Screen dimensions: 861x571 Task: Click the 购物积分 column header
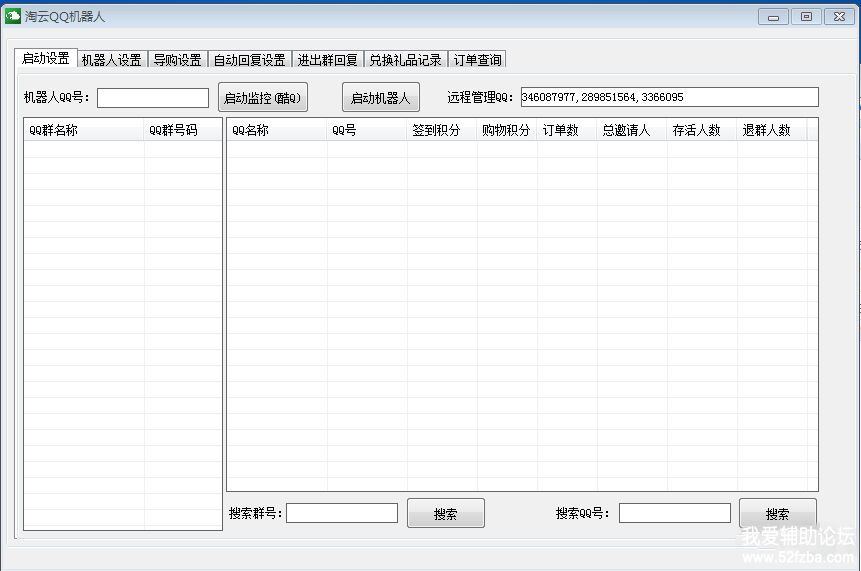point(507,130)
